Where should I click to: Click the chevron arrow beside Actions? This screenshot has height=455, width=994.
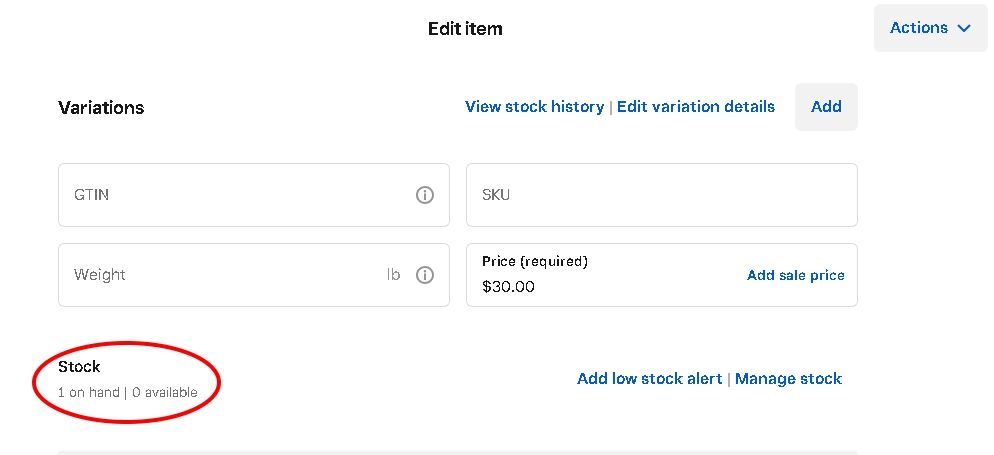pos(964,29)
